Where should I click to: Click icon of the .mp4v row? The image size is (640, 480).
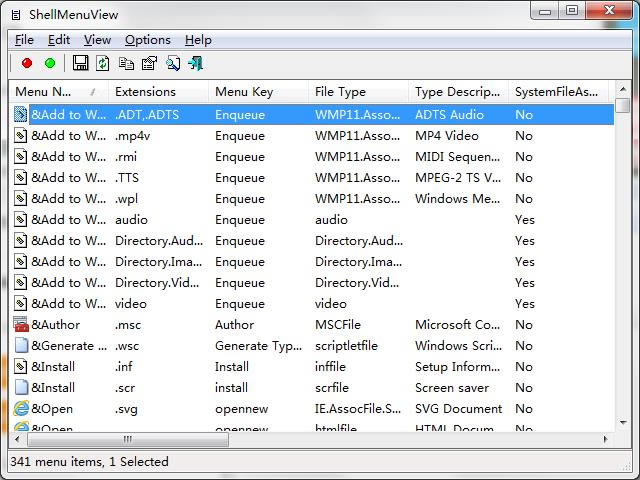(x=20, y=136)
